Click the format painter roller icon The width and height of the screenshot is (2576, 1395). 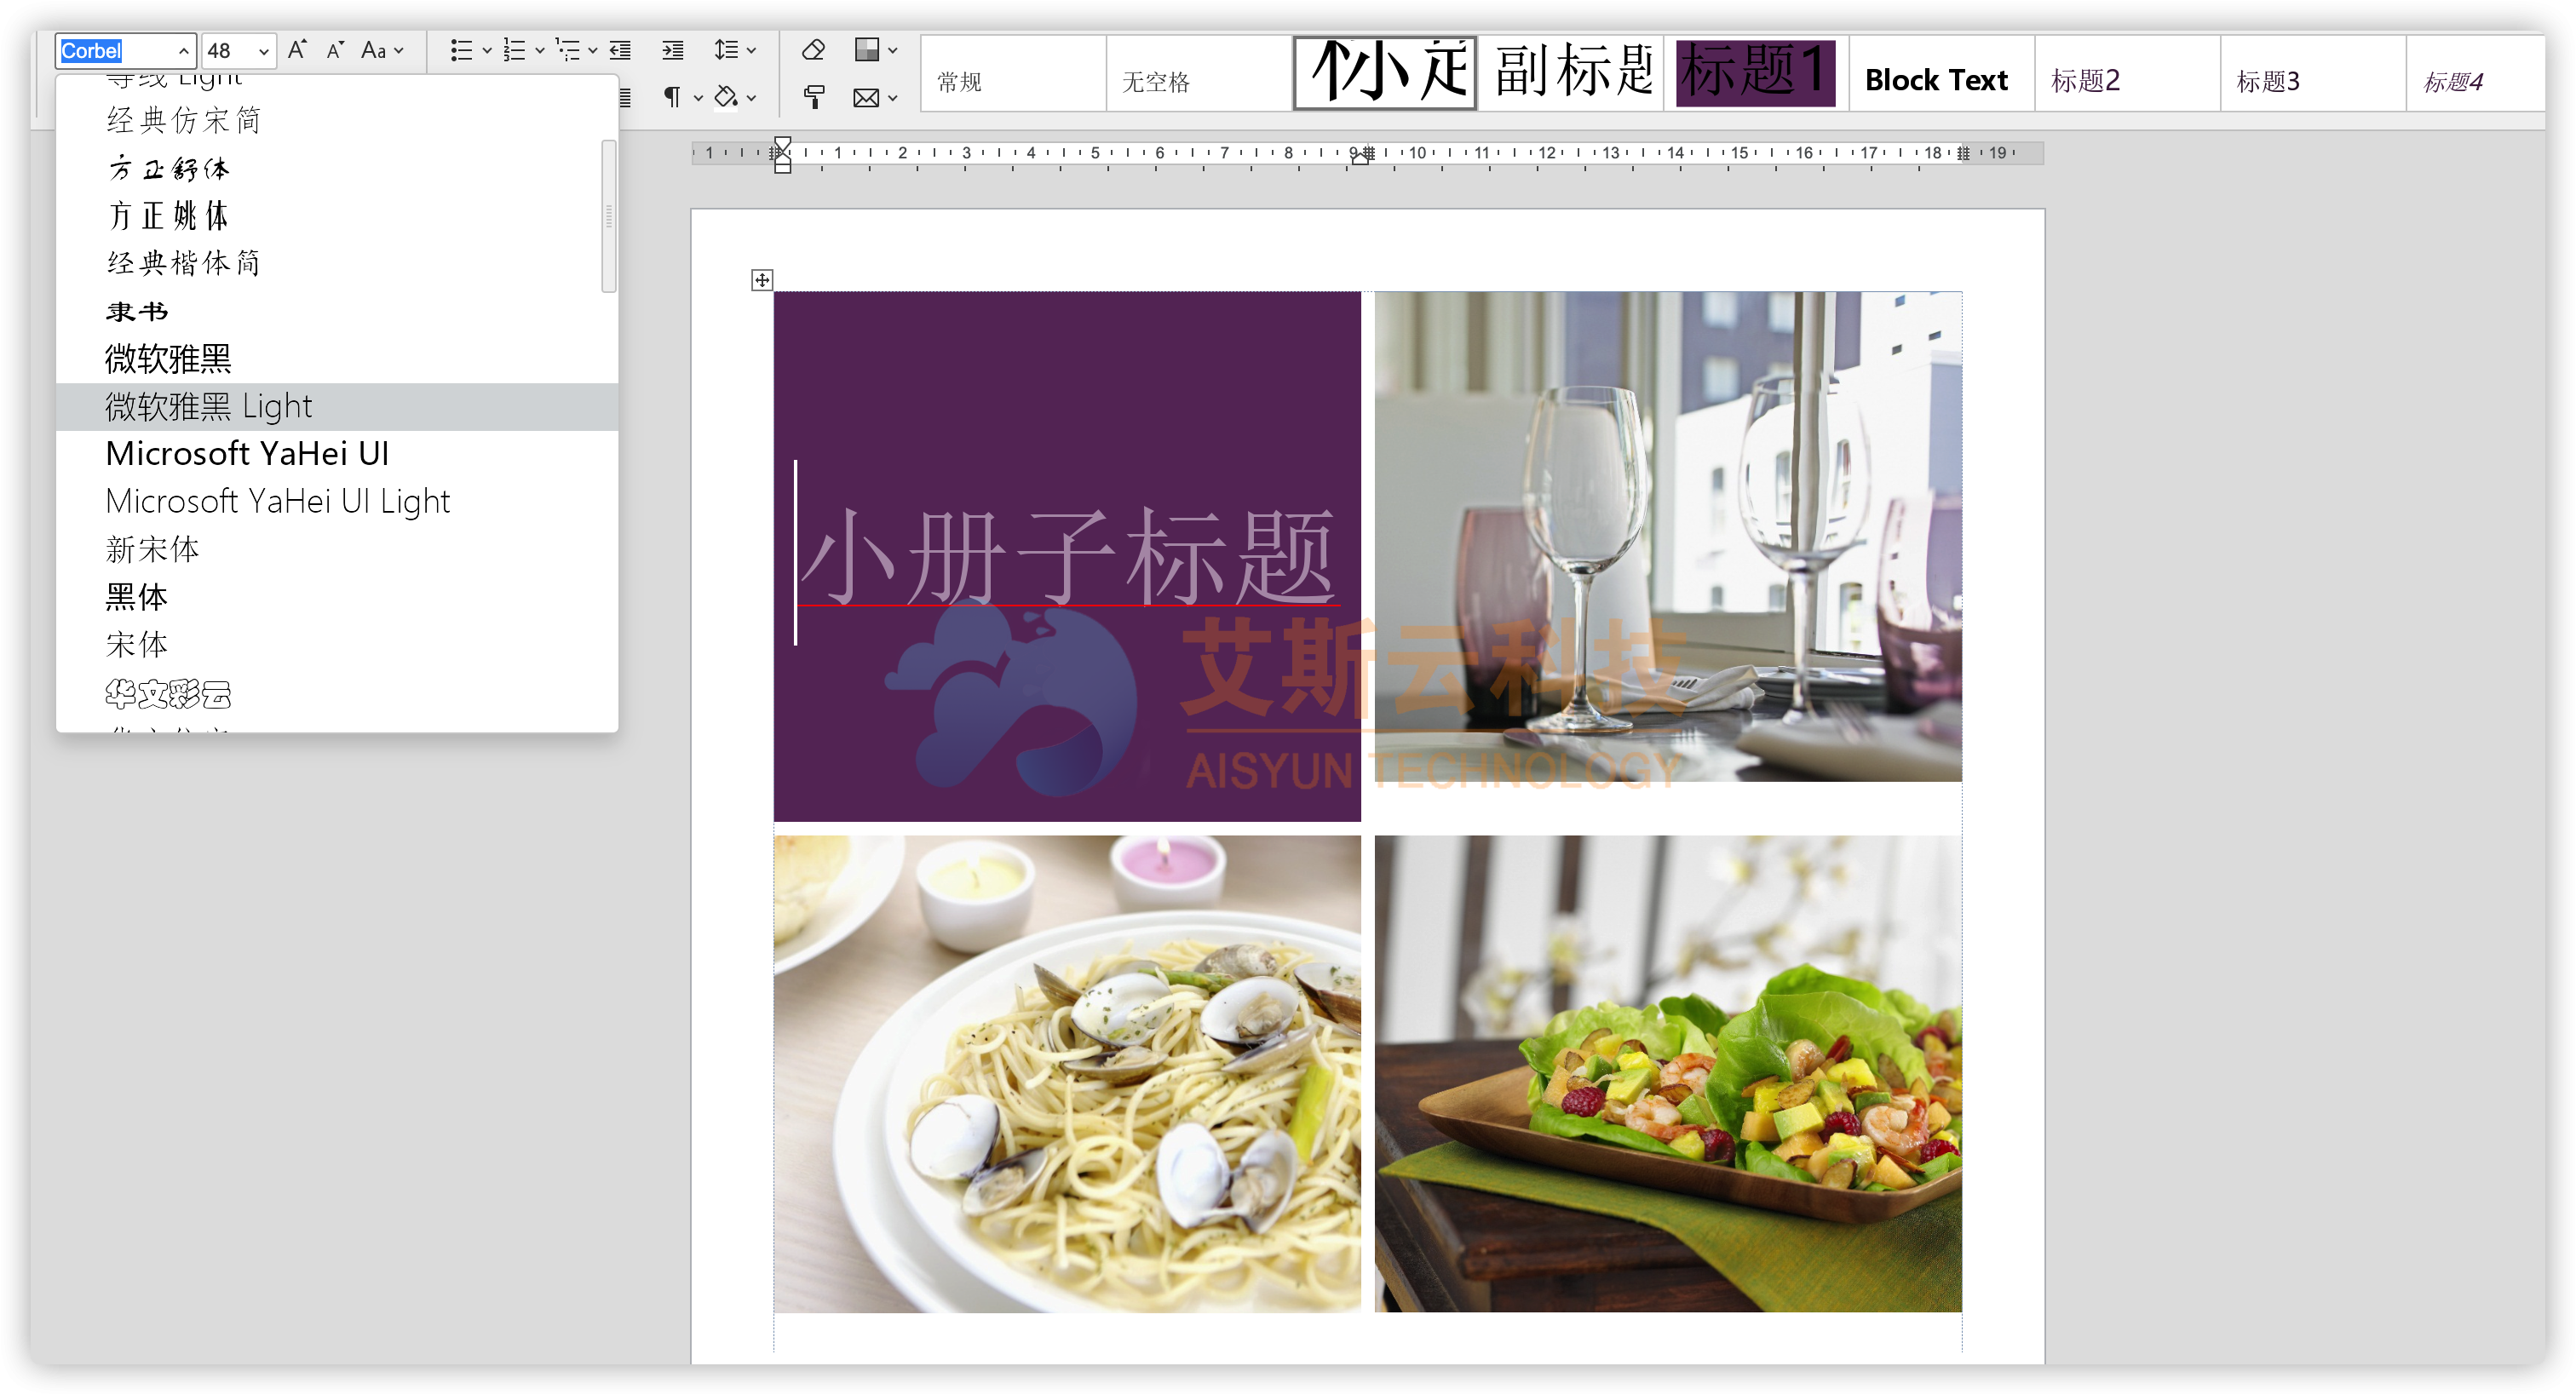814,97
